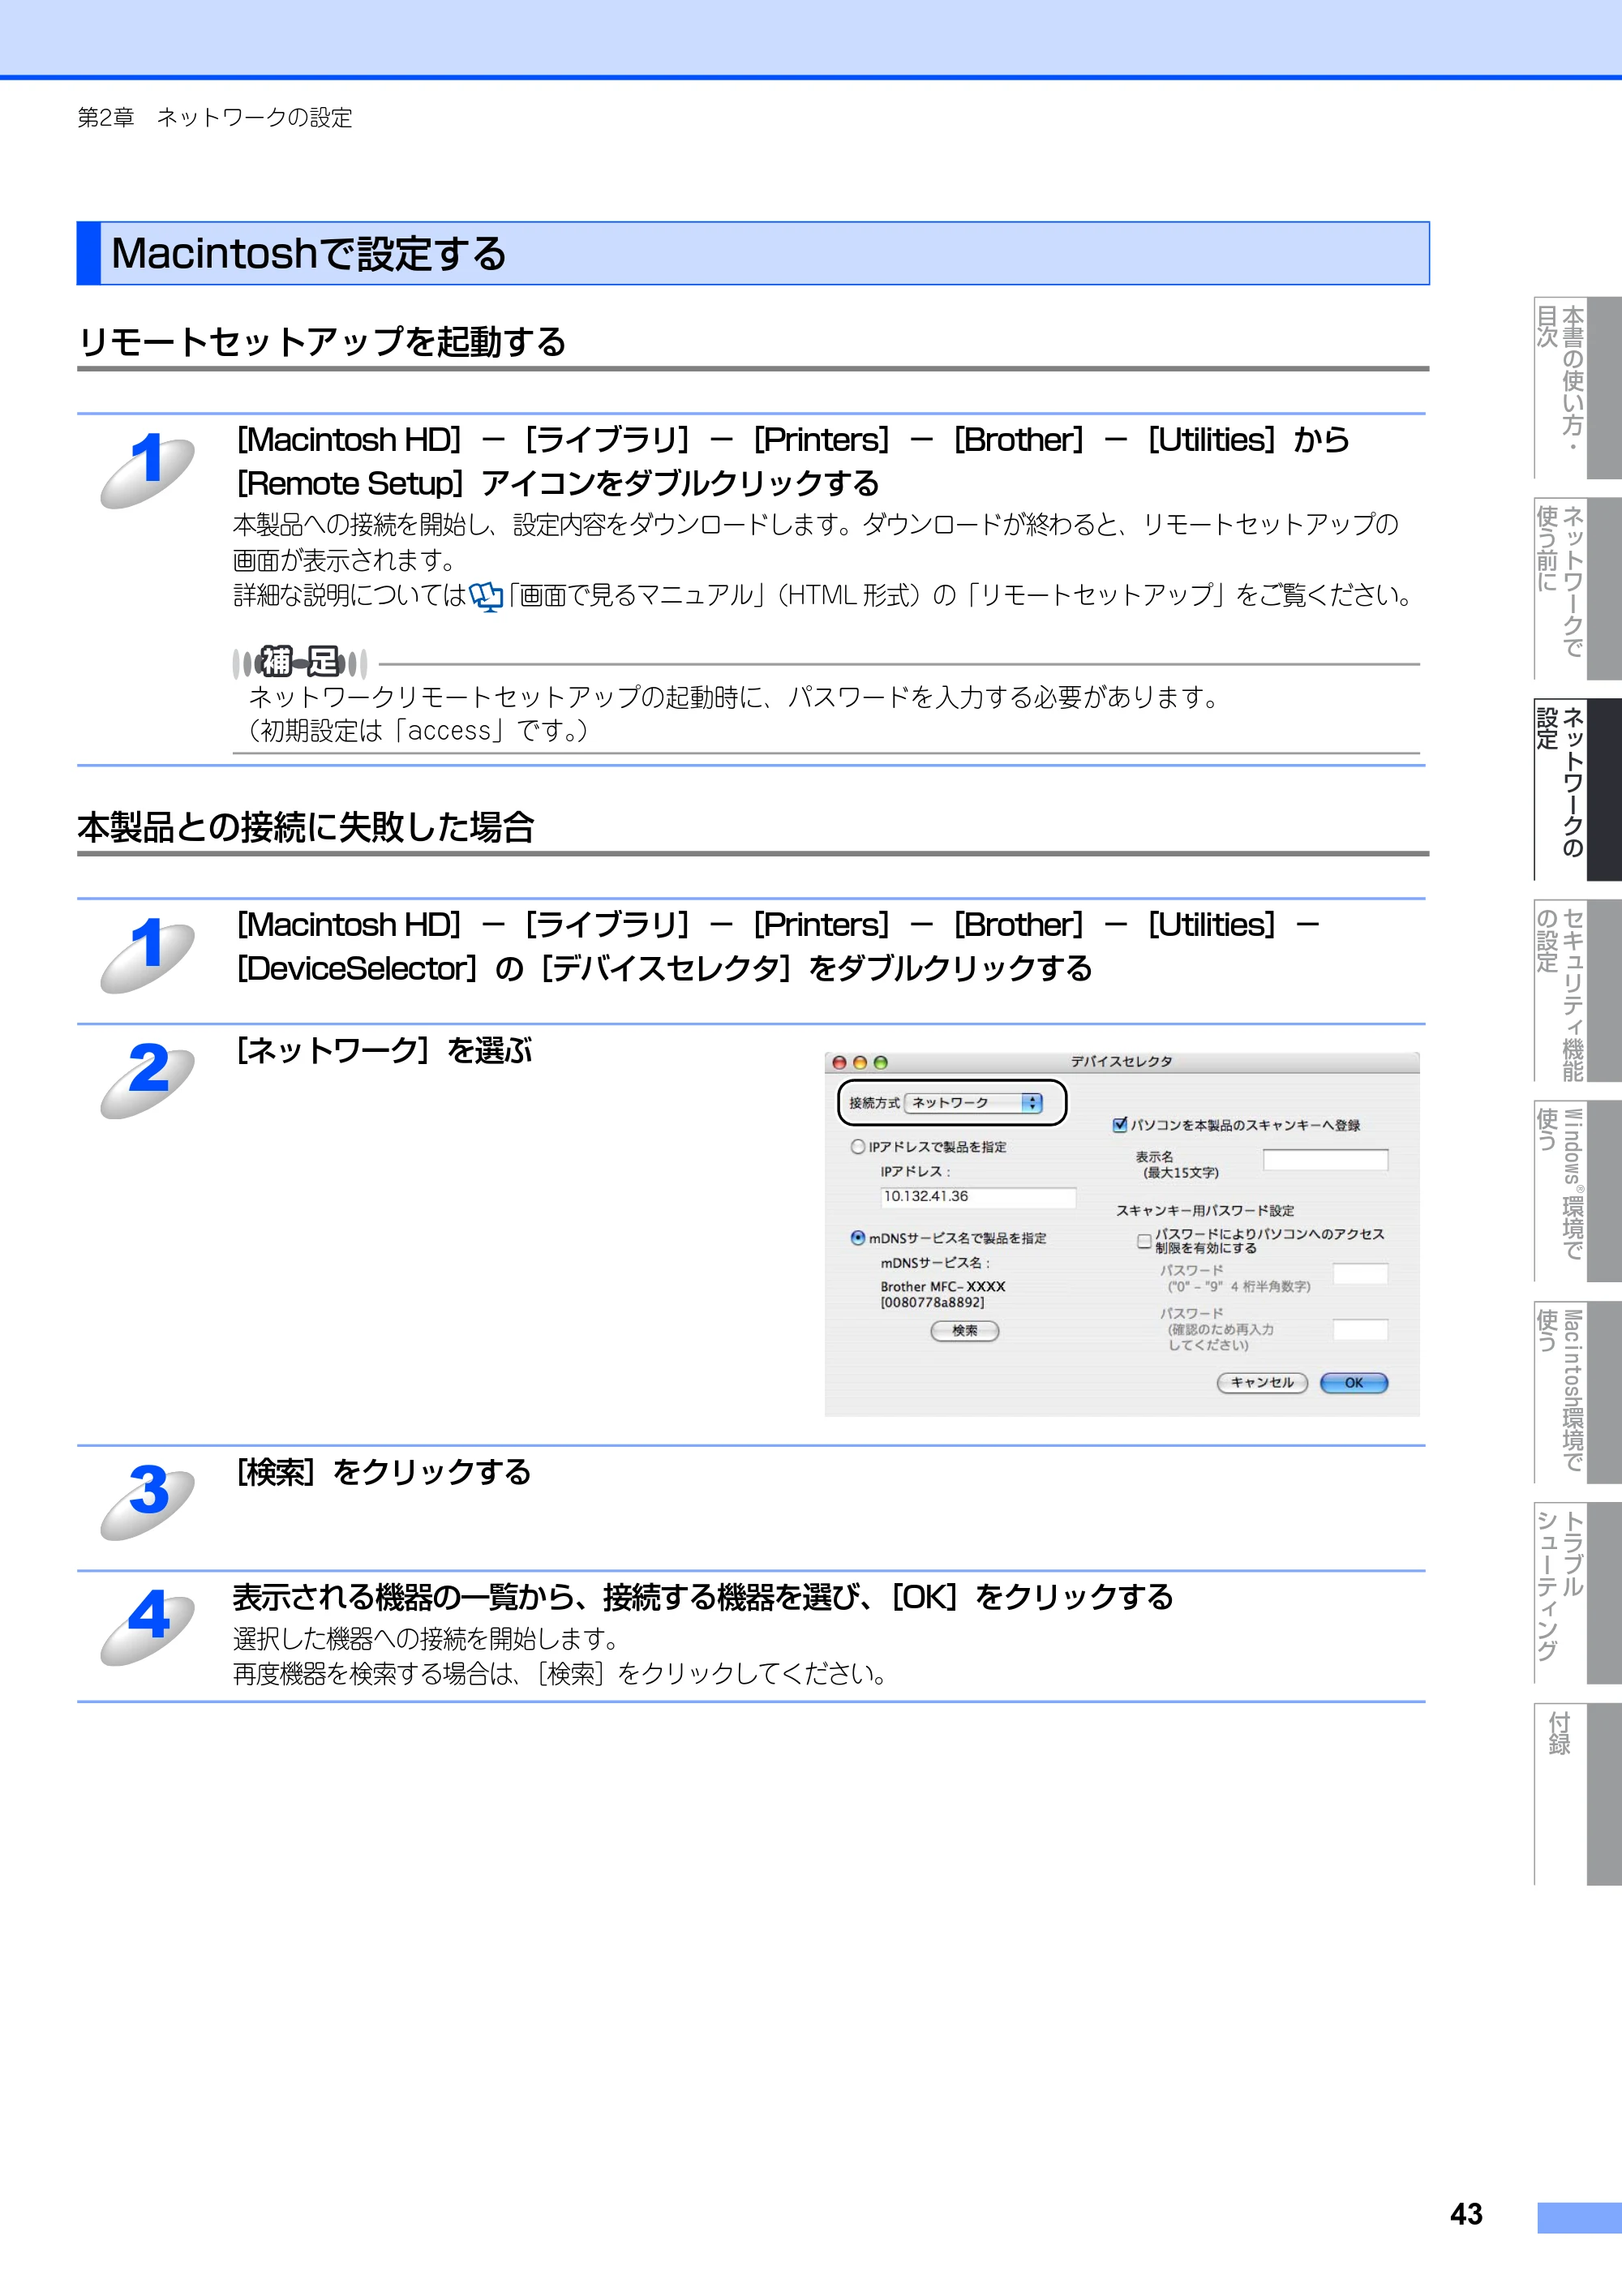The height and width of the screenshot is (2296, 1622).
Task: Open the トラブルシューティング side tab
Action: click(1577, 1593)
